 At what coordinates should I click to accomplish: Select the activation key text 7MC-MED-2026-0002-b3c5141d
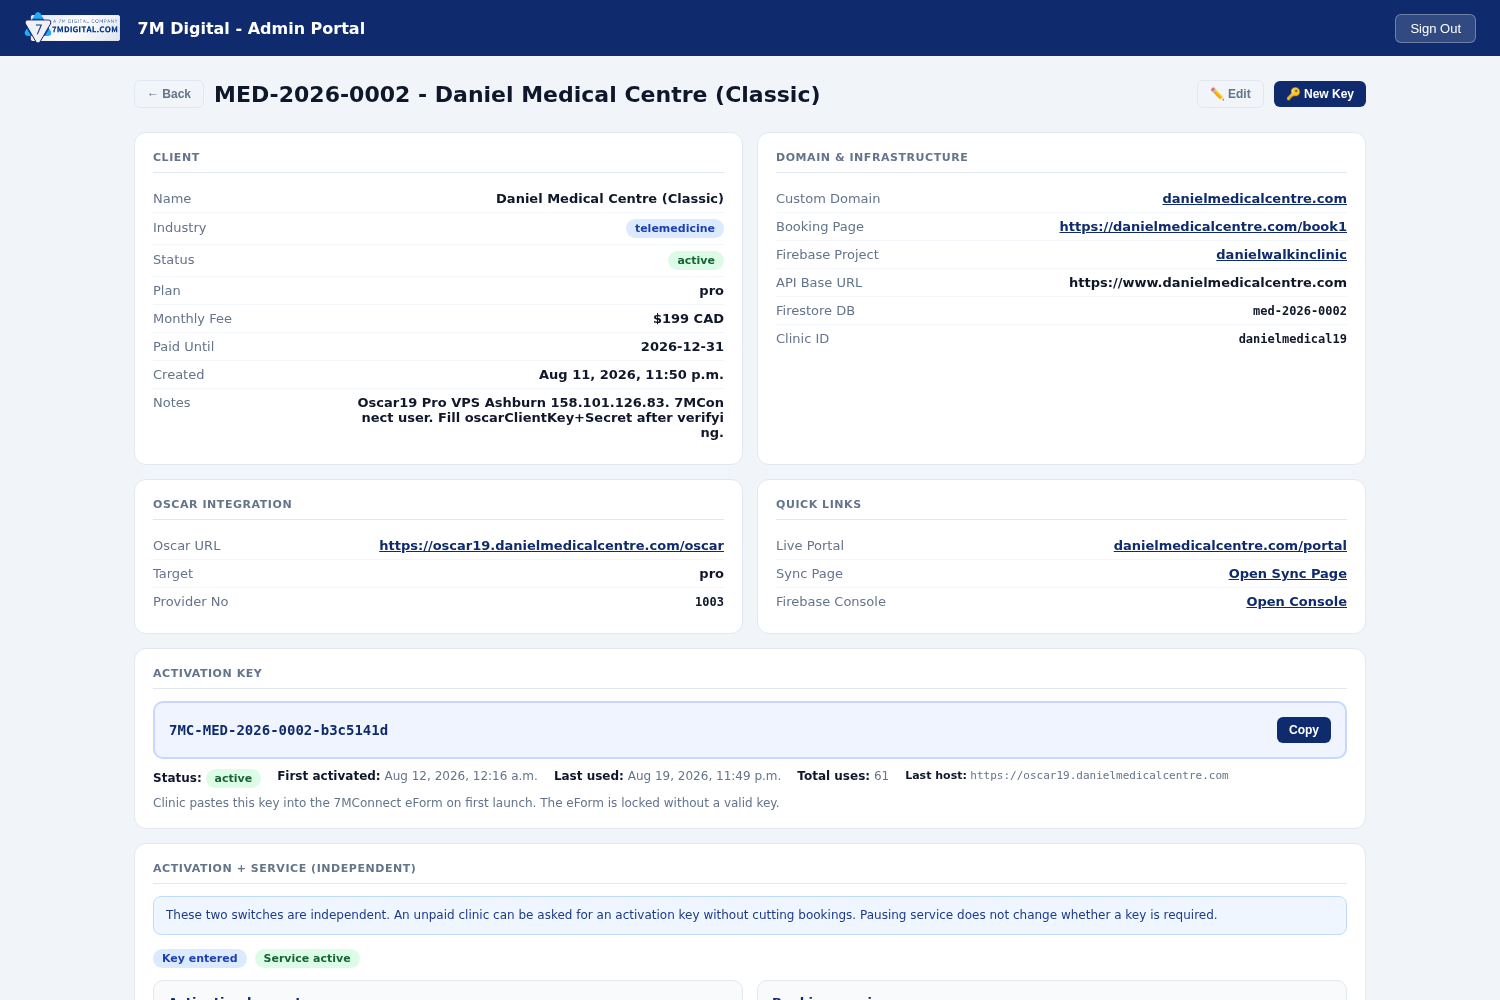(x=278, y=731)
